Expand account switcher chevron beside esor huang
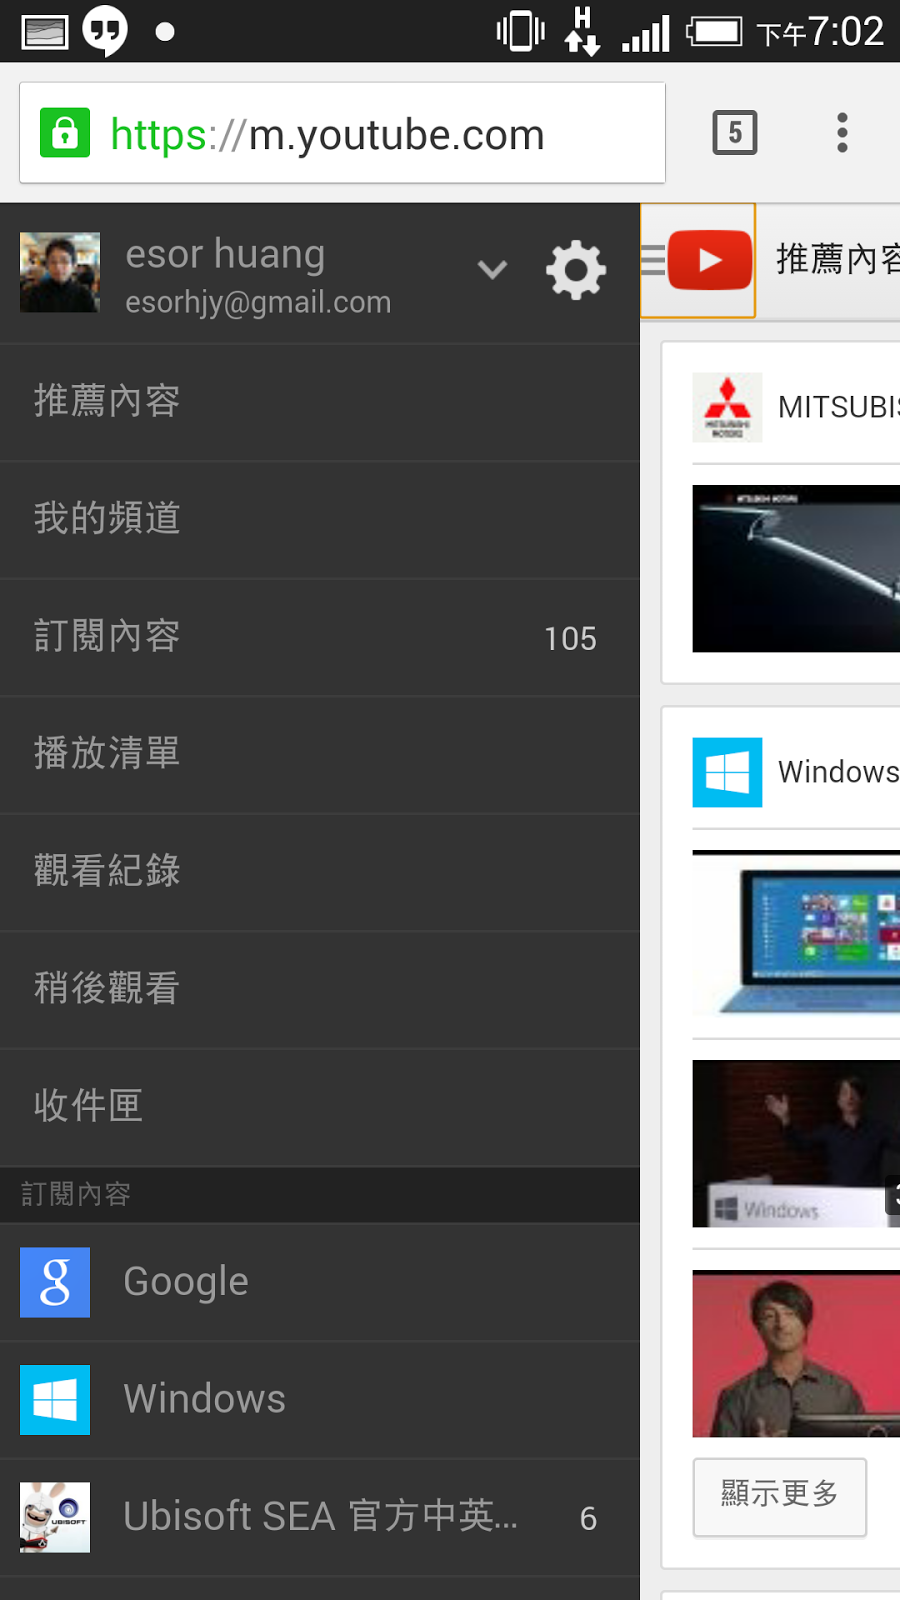The height and width of the screenshot is (1600, 900). coord(492,269)
